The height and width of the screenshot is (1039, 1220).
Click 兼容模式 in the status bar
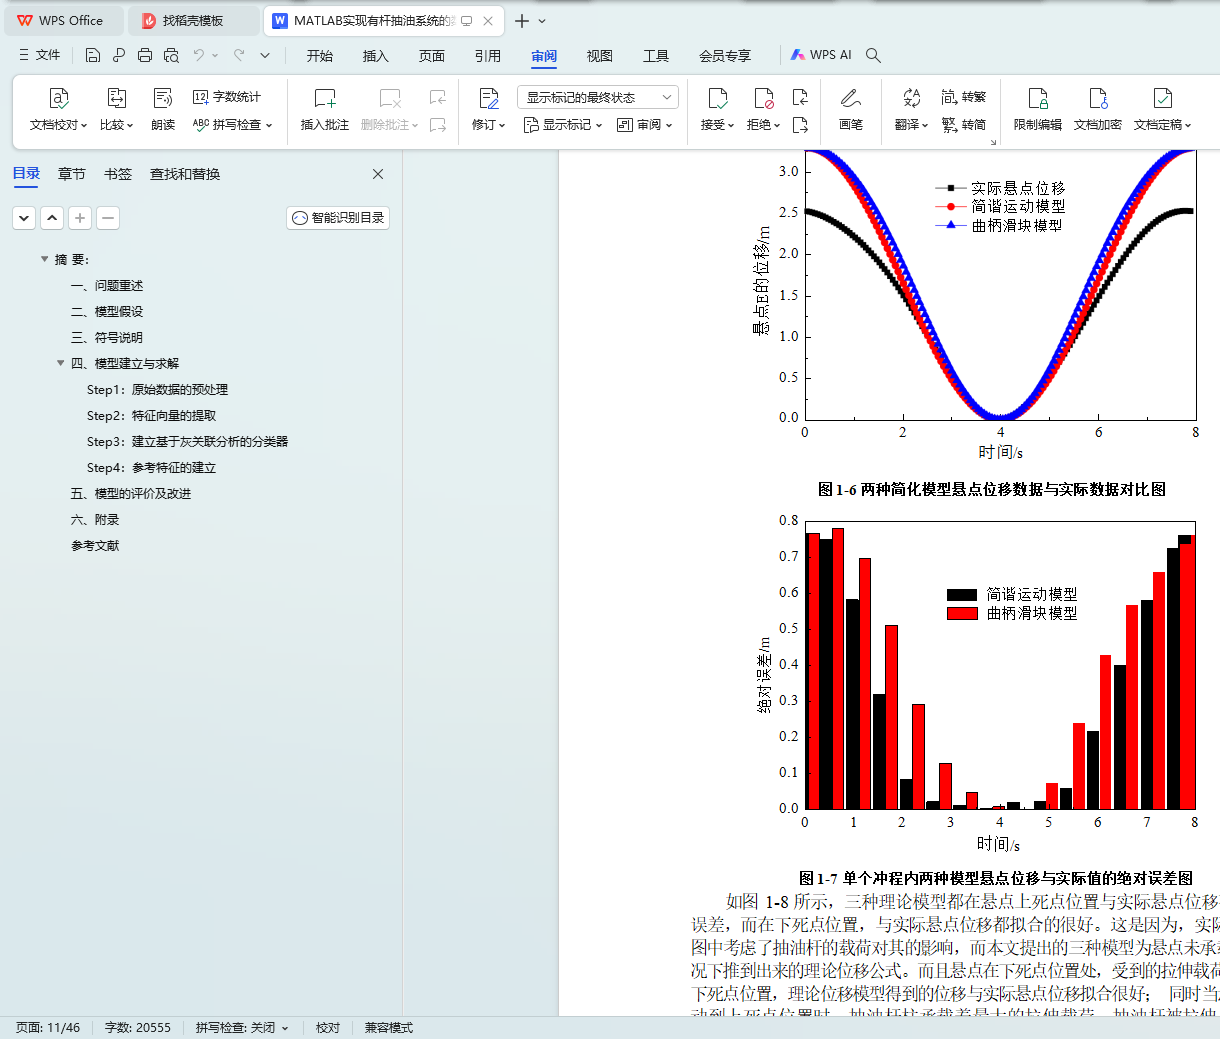point(389,1028)
